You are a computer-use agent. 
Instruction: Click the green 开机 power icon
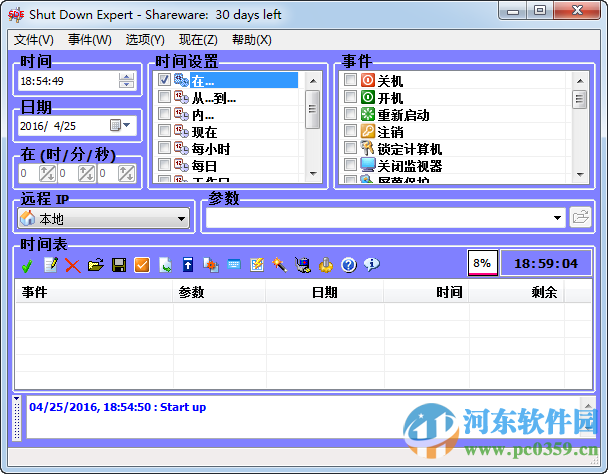click(x=368, y=97)
